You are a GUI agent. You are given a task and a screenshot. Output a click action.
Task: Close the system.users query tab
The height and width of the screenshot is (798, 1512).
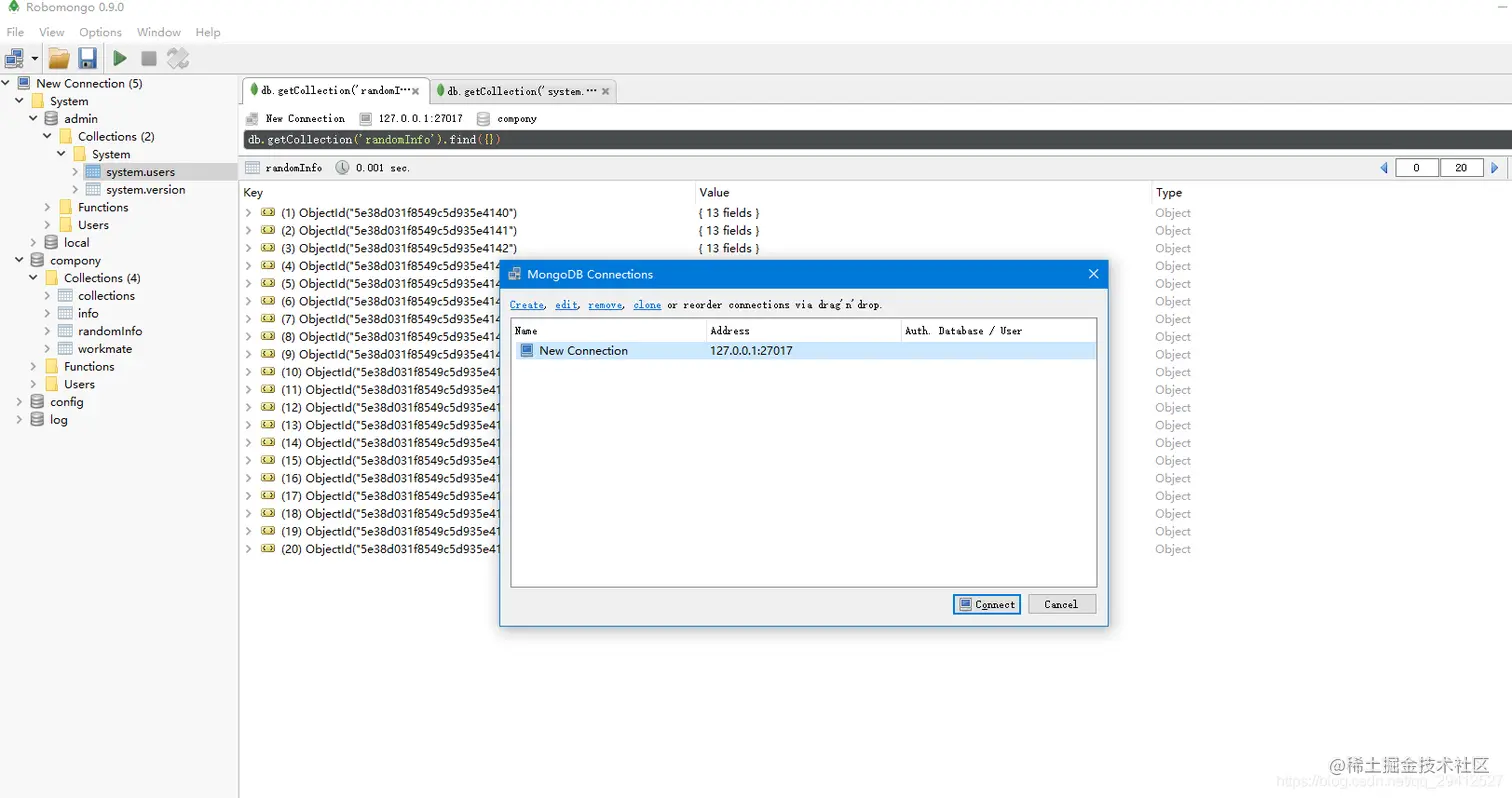(x=604, y=92)
